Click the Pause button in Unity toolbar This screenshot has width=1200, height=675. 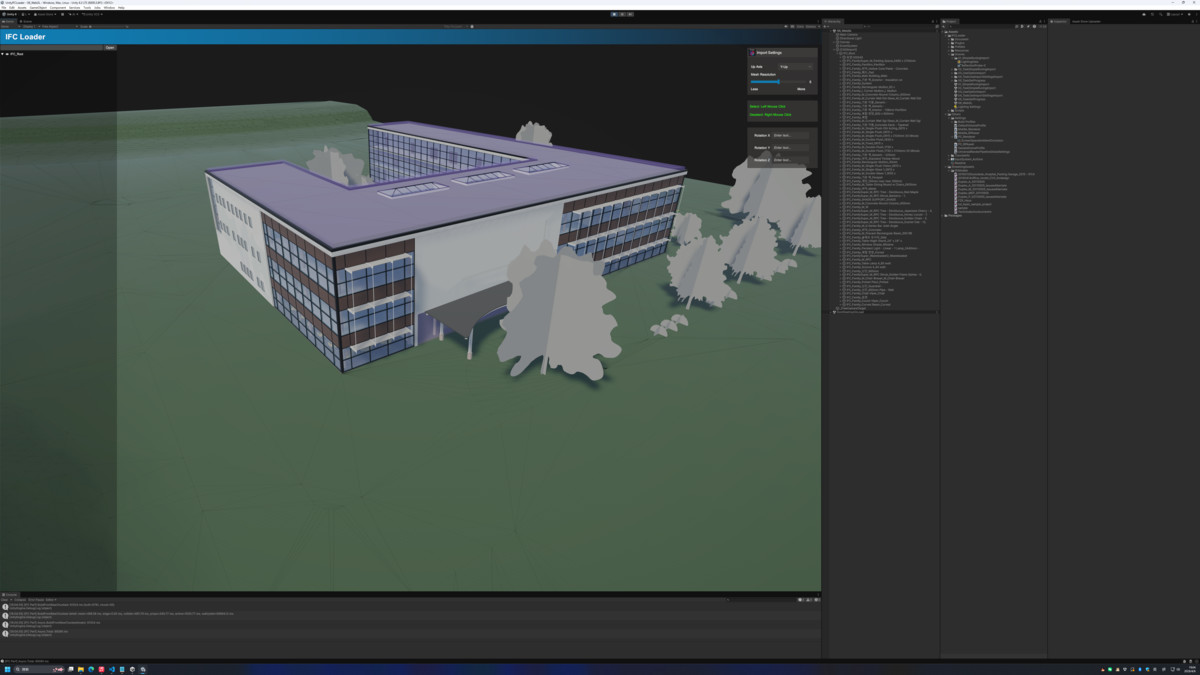[x=622, y=14]
